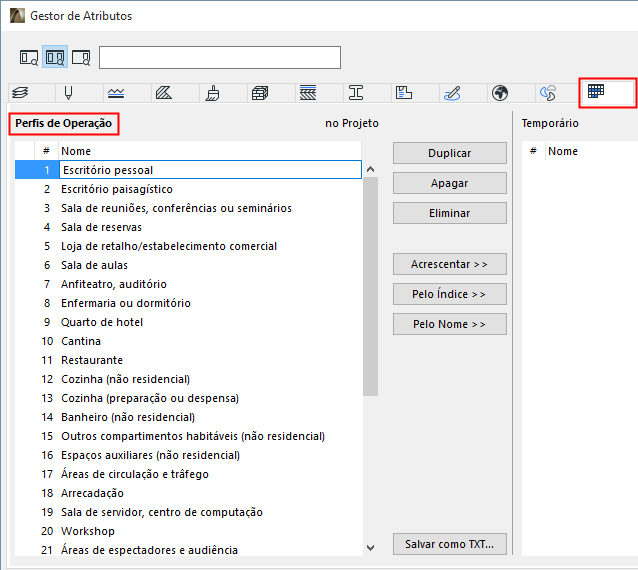Image resolution: width=638 pixels, height=570 pixels.
Task: Select 'Sala de servidor, centro de computação'
Action: click(x=188, y=512)
